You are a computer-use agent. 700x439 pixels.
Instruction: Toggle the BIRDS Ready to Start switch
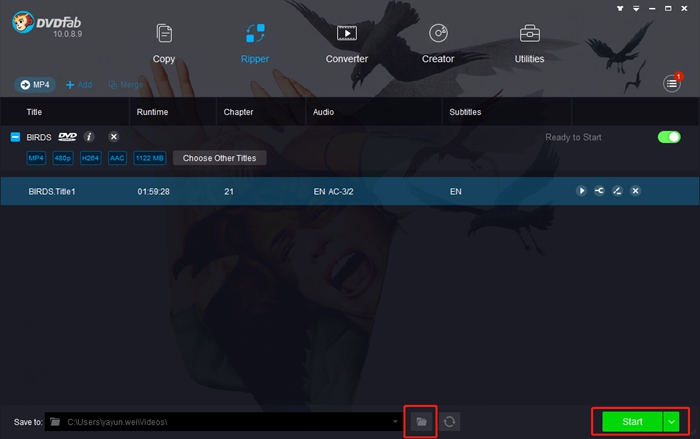coord(669,137)
